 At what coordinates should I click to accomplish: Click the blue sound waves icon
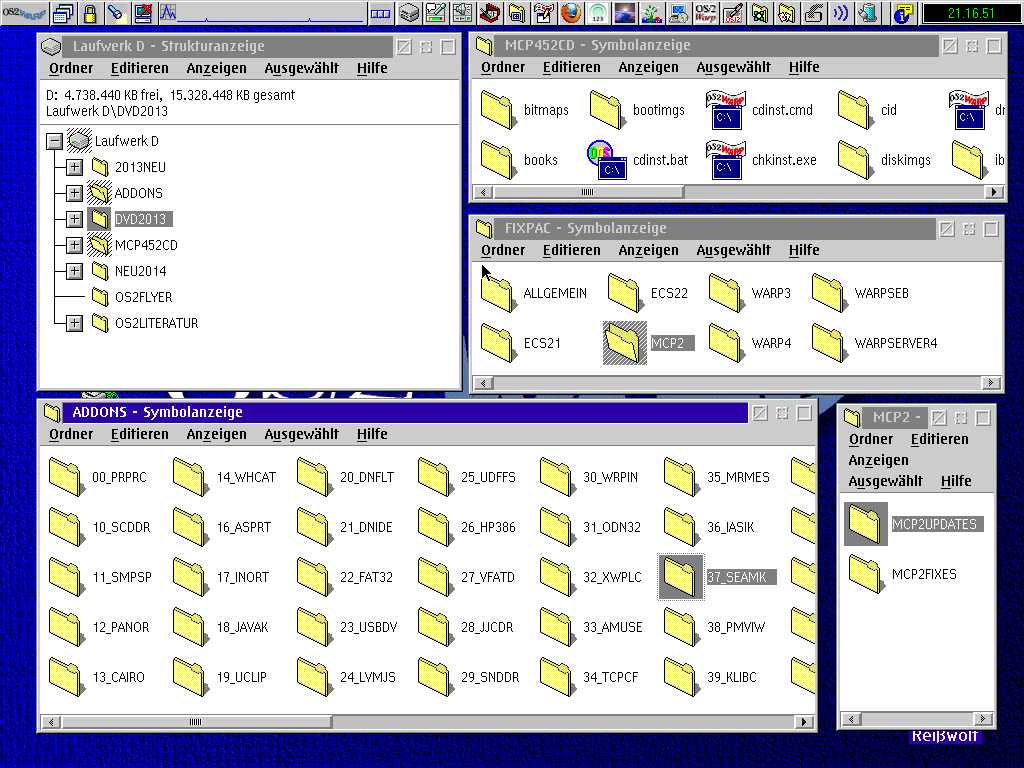pyautogui.click(x=840, y=13)
